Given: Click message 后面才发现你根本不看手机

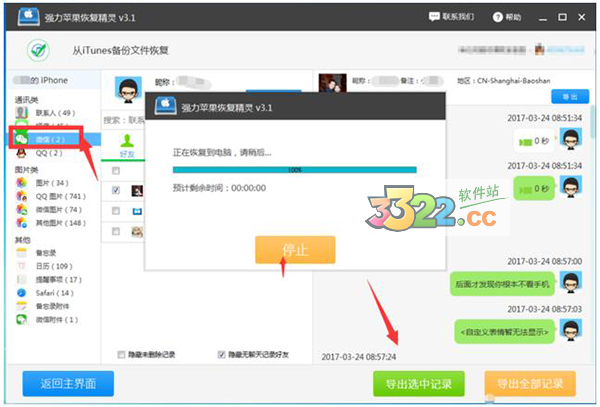Looking at the screenshot, I should point(502,284).
